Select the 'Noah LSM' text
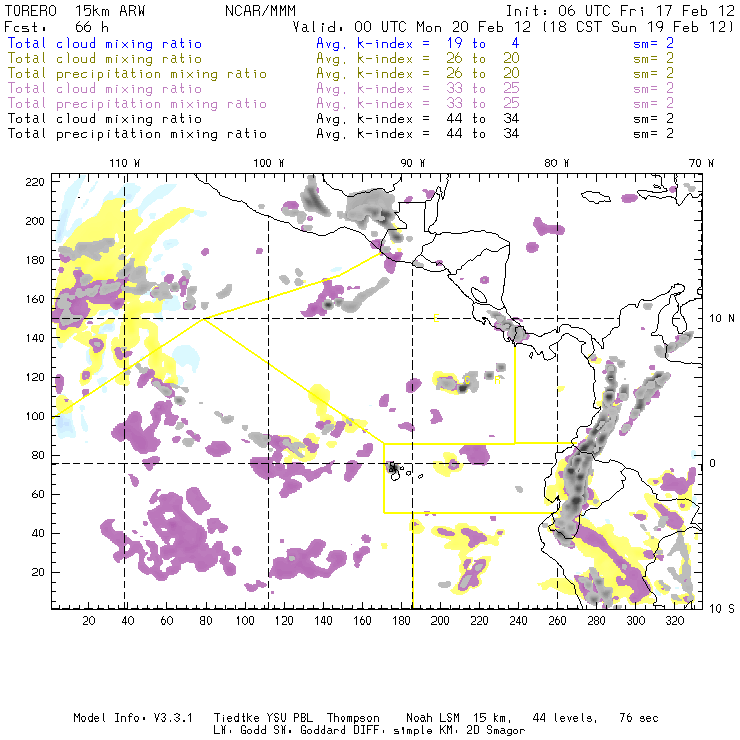 [433, 718]
